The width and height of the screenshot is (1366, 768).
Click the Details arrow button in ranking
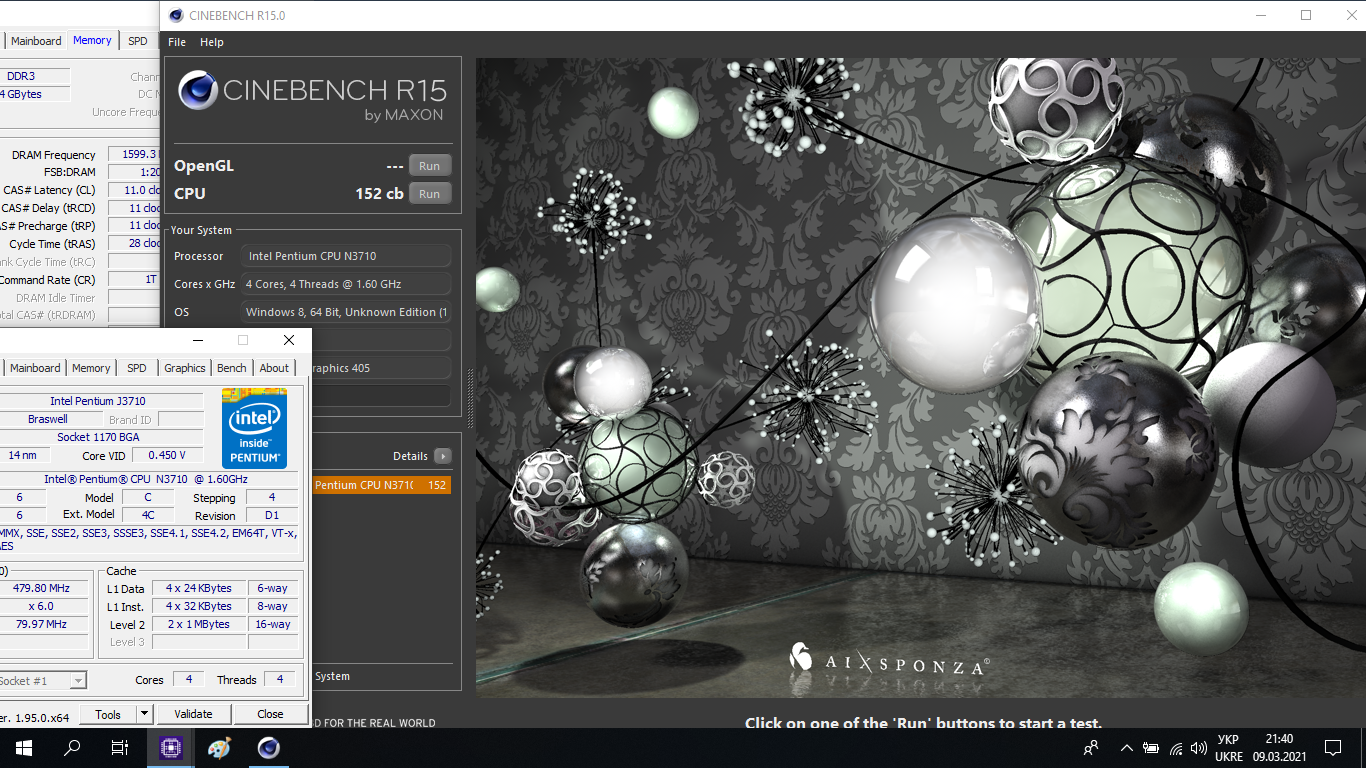[x=443, y=456]
